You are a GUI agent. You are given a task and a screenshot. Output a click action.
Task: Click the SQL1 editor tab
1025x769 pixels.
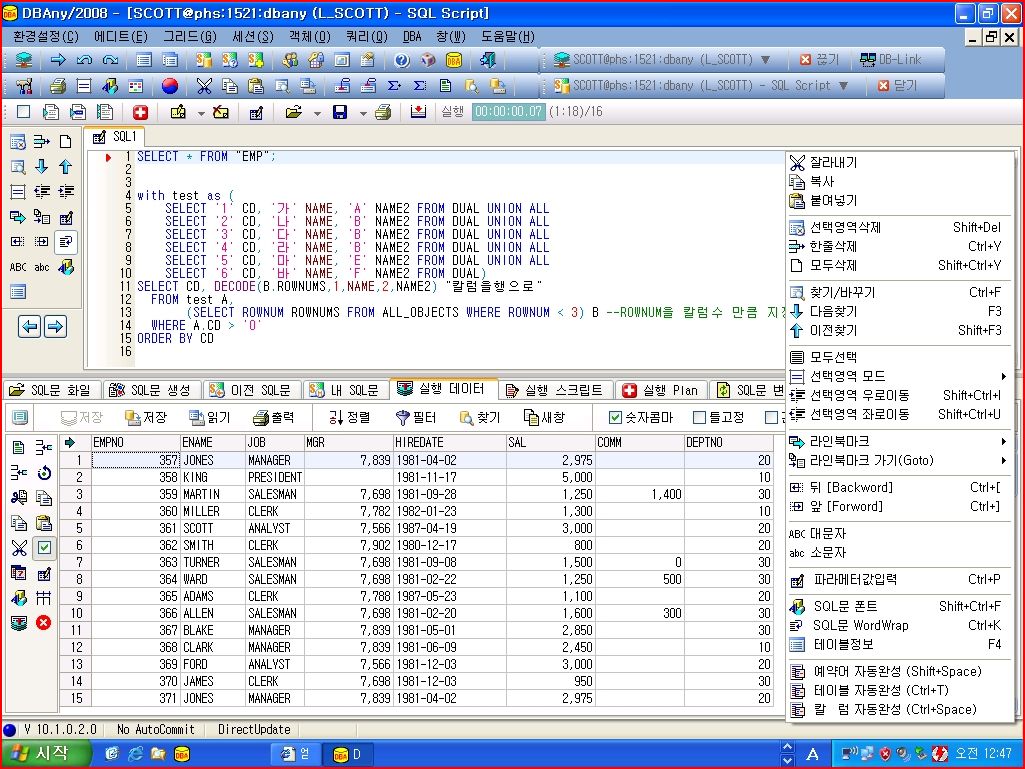point(115,137)
